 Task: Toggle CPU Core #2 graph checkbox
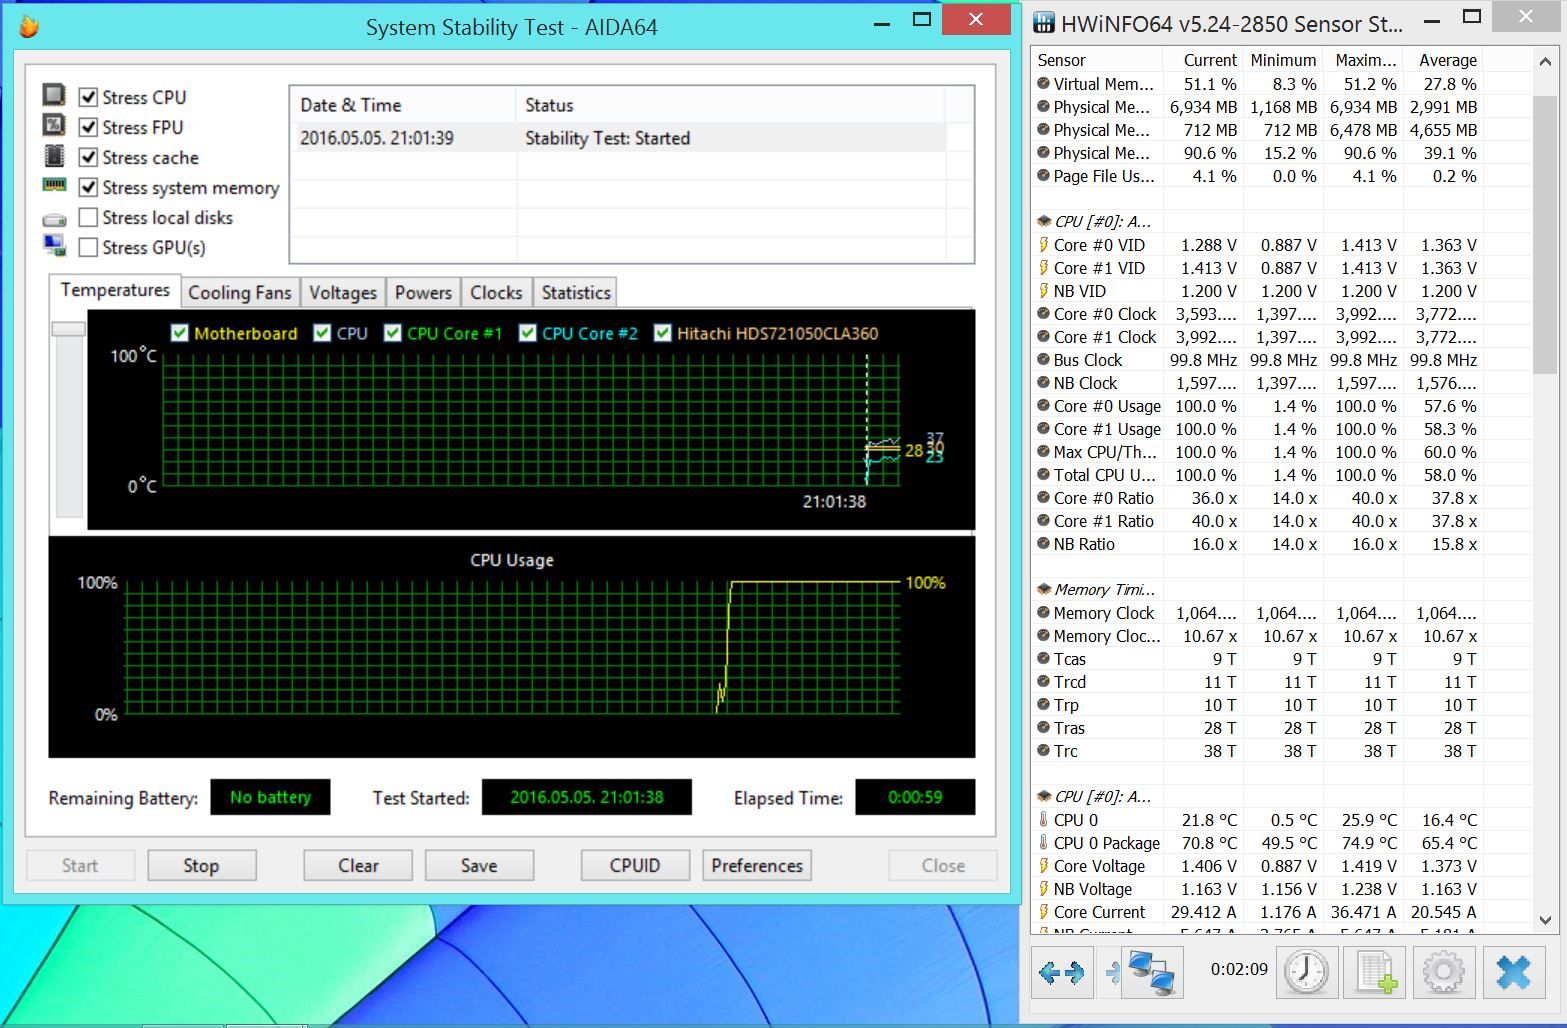(x=527, y=333)
